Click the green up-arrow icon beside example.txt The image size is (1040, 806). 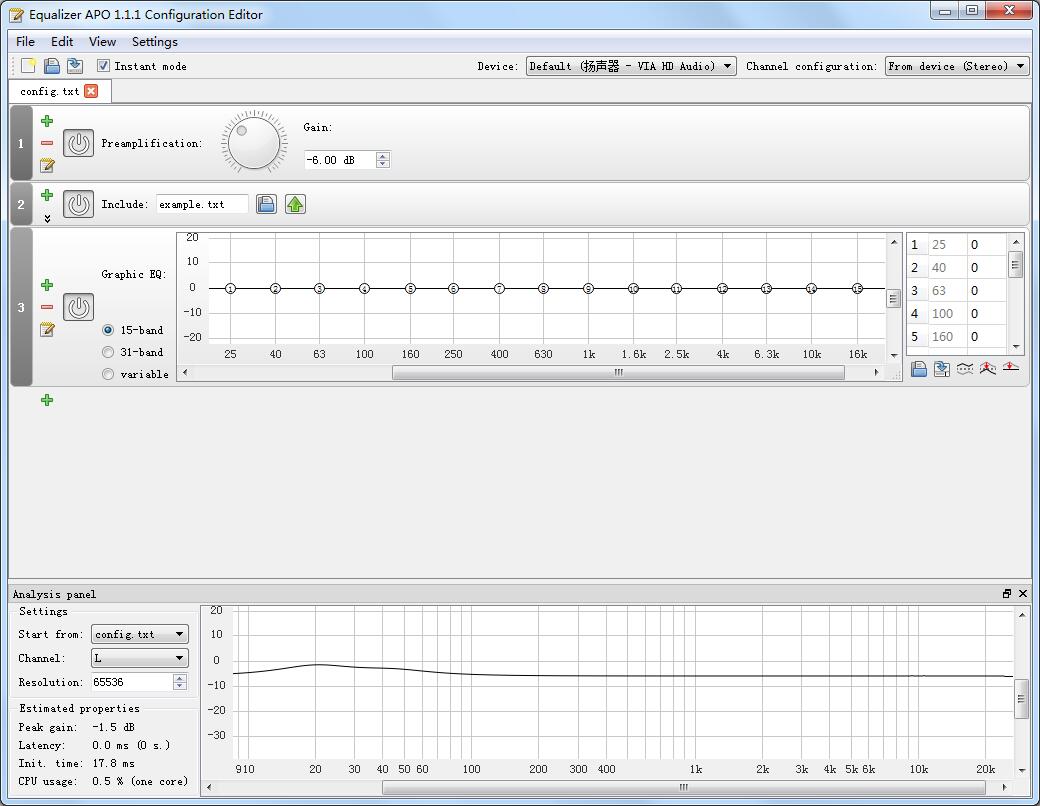point(295,204)
